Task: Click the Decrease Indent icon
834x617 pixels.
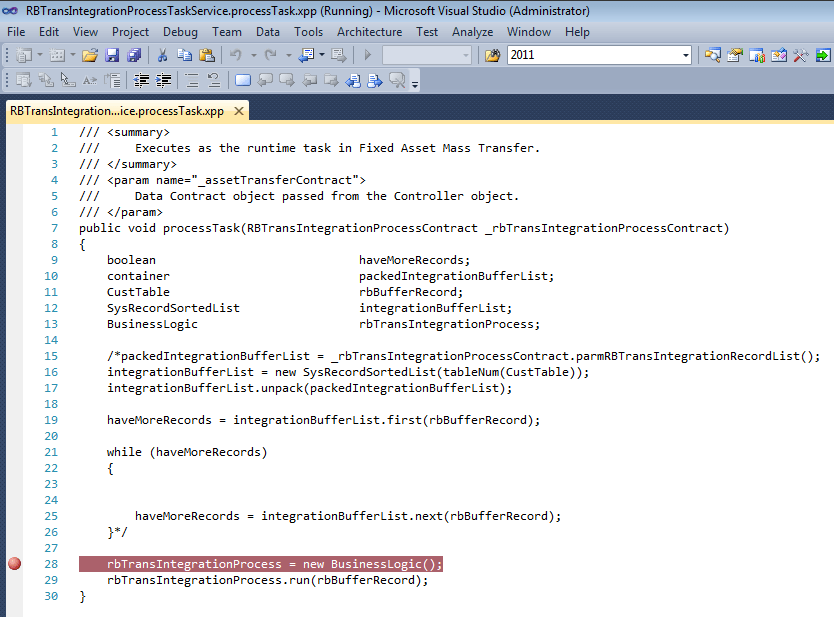Action: [141, 80]
